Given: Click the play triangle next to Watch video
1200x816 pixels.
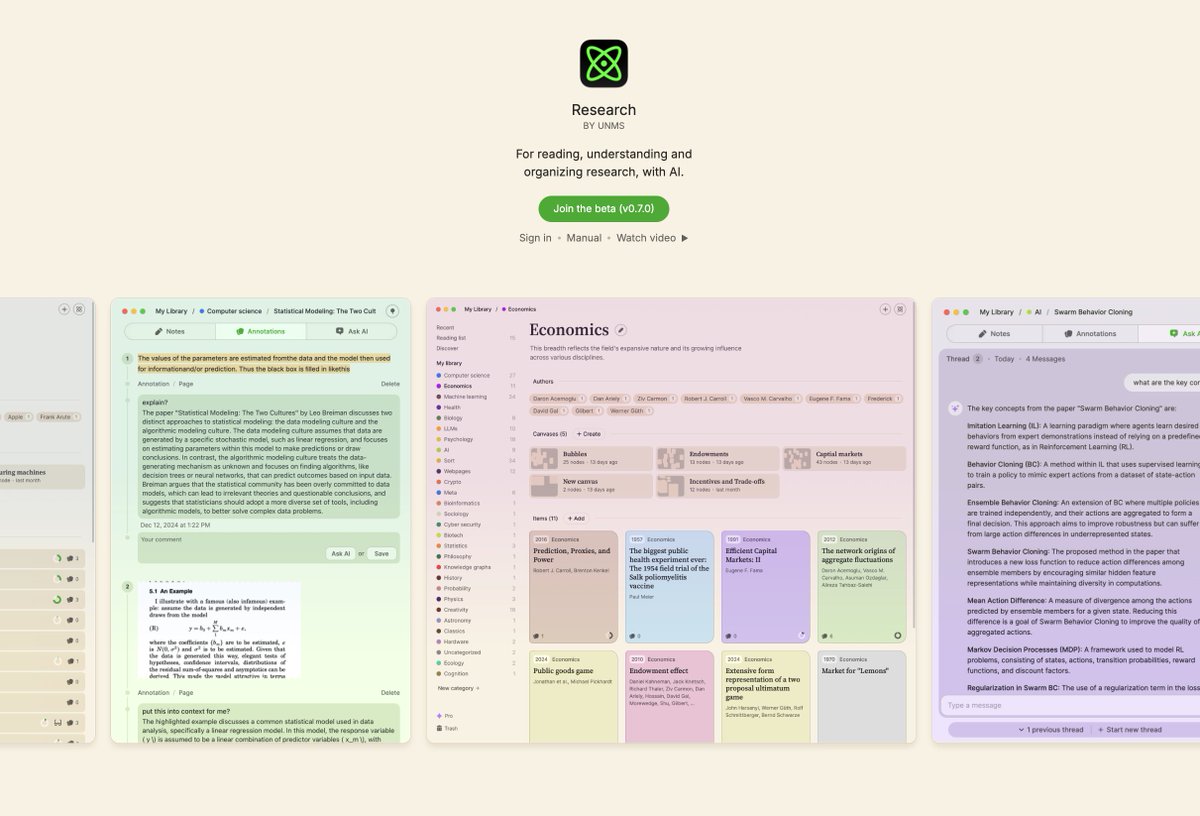Looking at the screenshot, I should pyautogui.click(x=686, y=238).
